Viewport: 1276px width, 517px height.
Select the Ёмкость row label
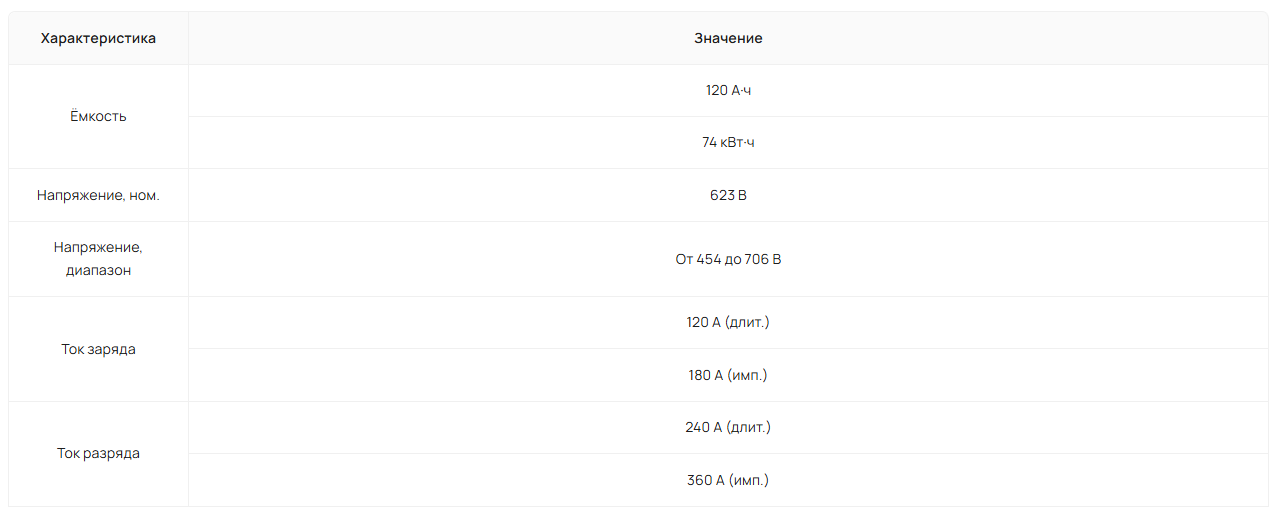tap(98, 116)
